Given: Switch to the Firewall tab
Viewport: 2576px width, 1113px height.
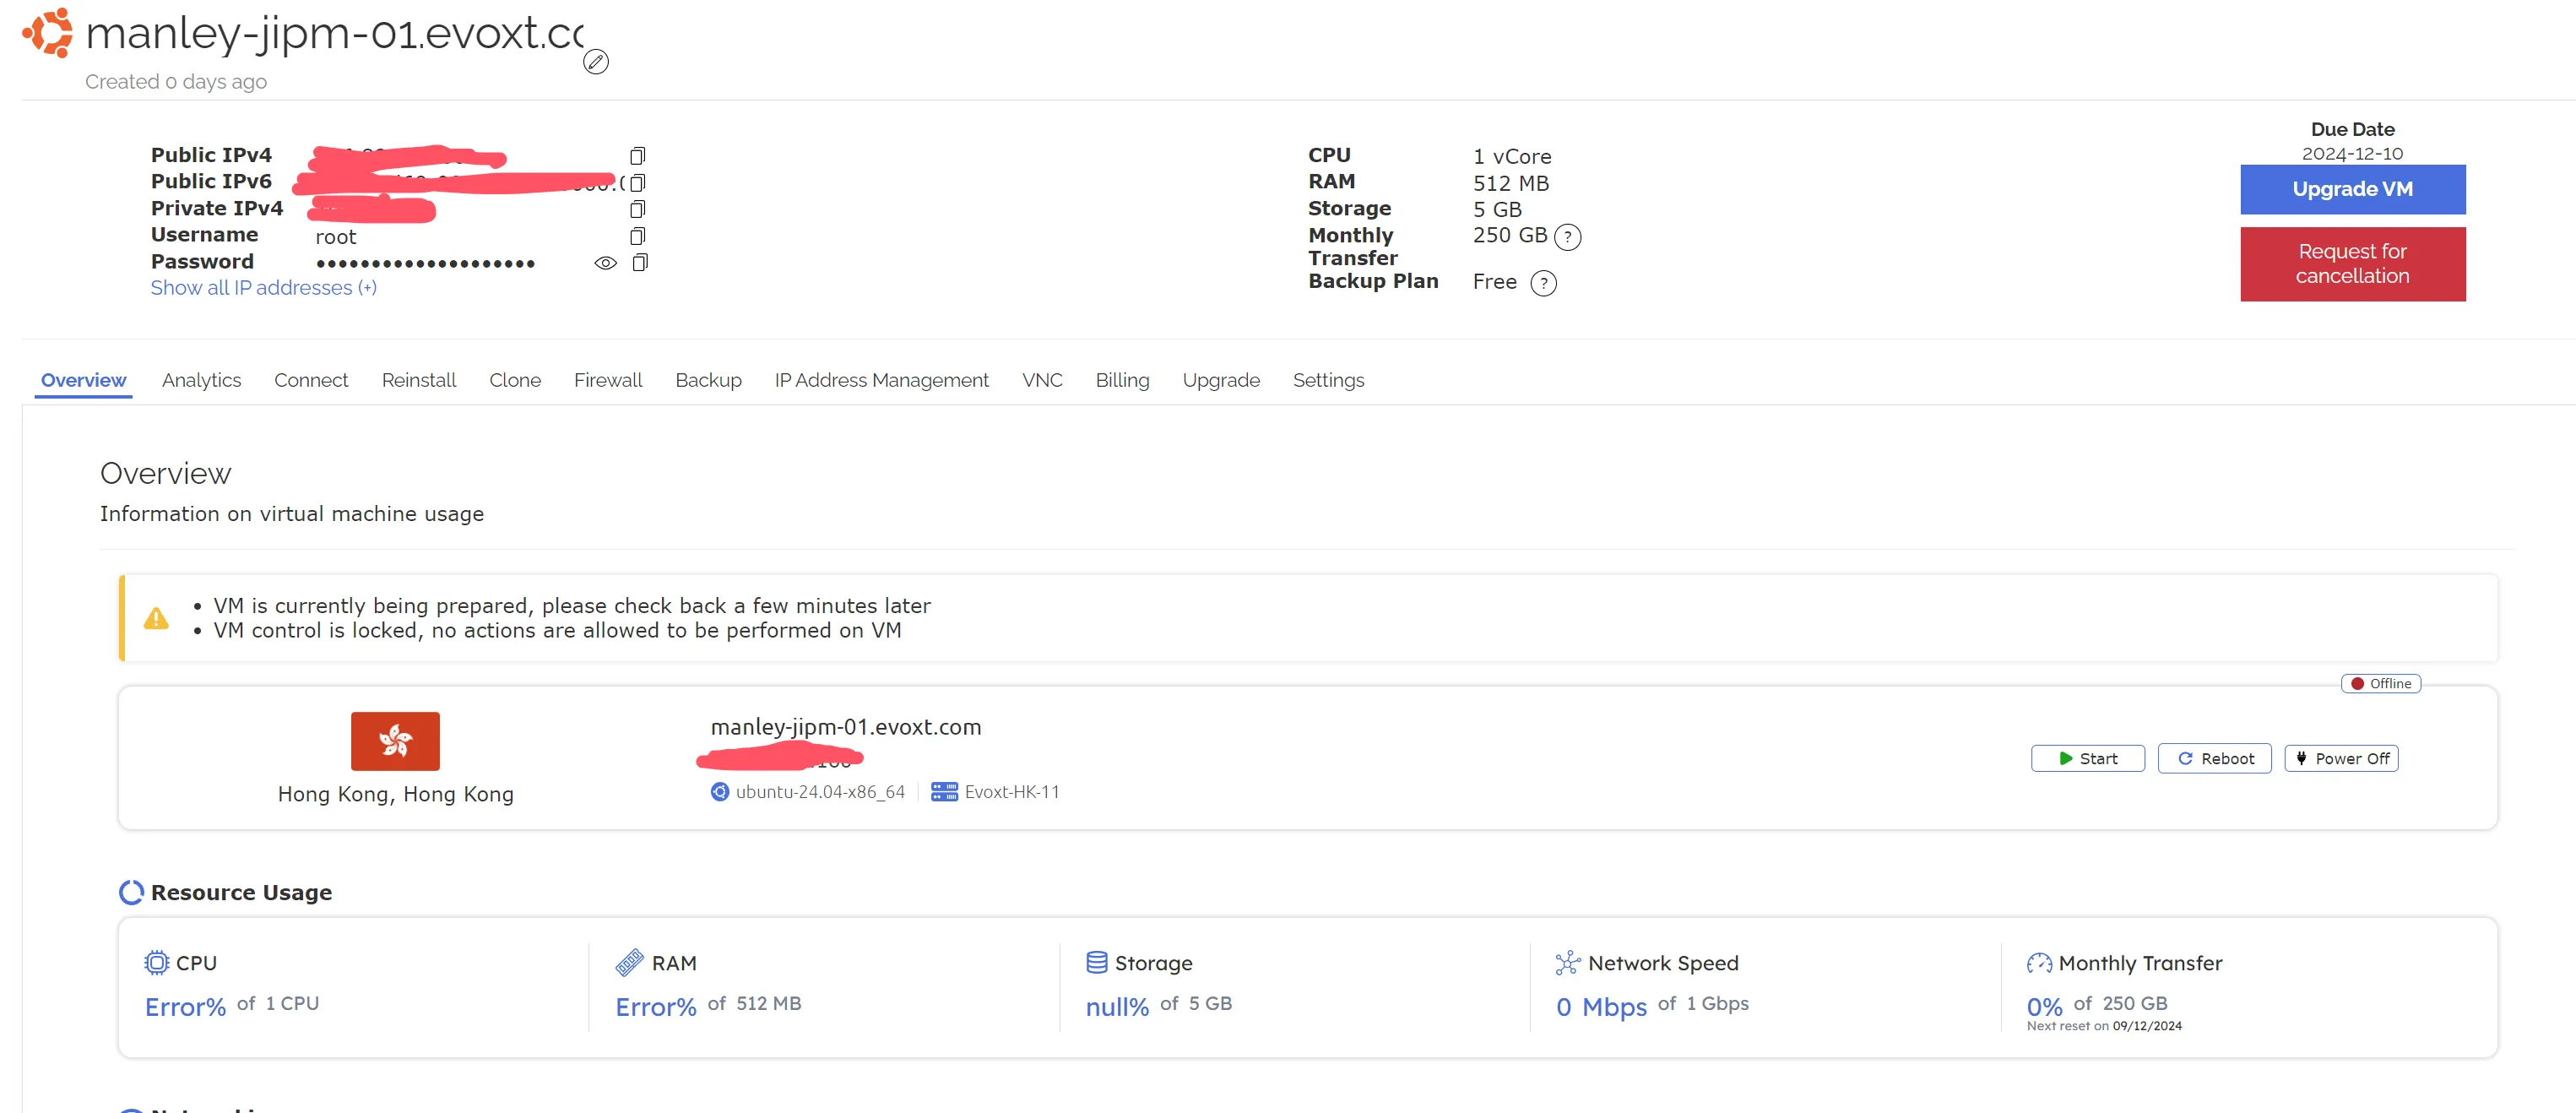Looking at the screenshot, I should [607, 380].
